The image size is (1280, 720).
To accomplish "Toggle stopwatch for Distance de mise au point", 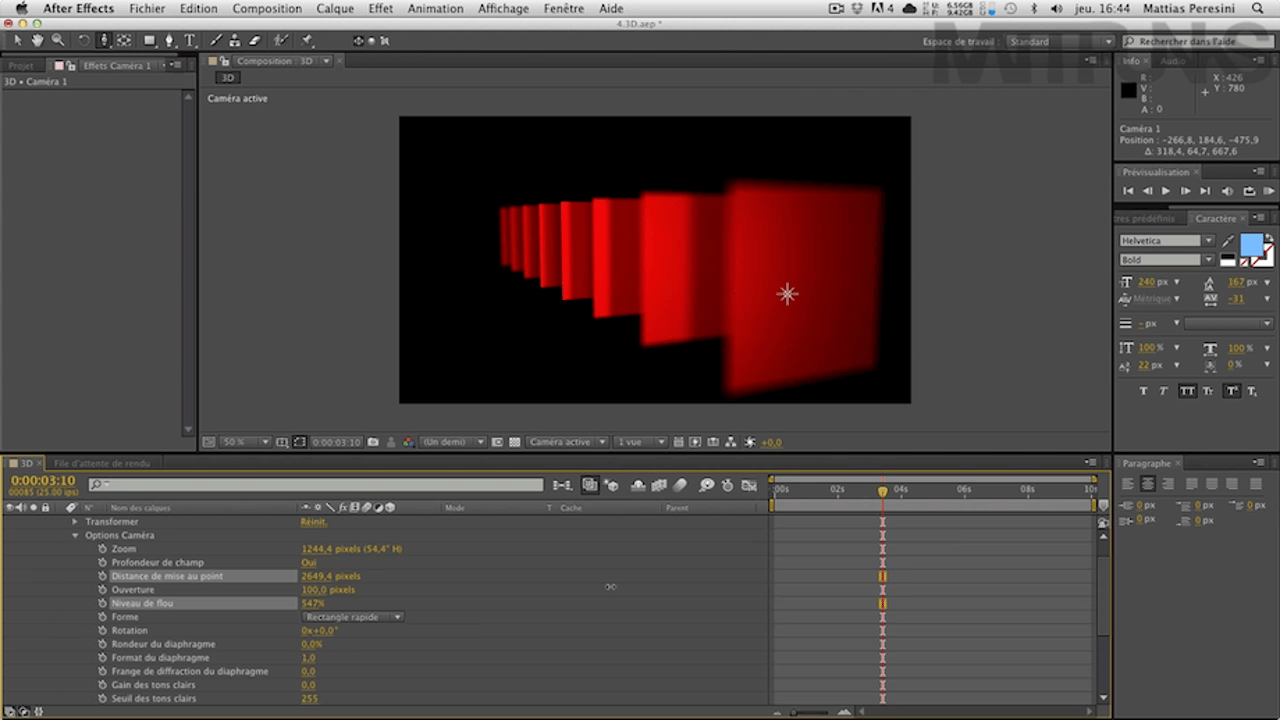I will (102, 576).
